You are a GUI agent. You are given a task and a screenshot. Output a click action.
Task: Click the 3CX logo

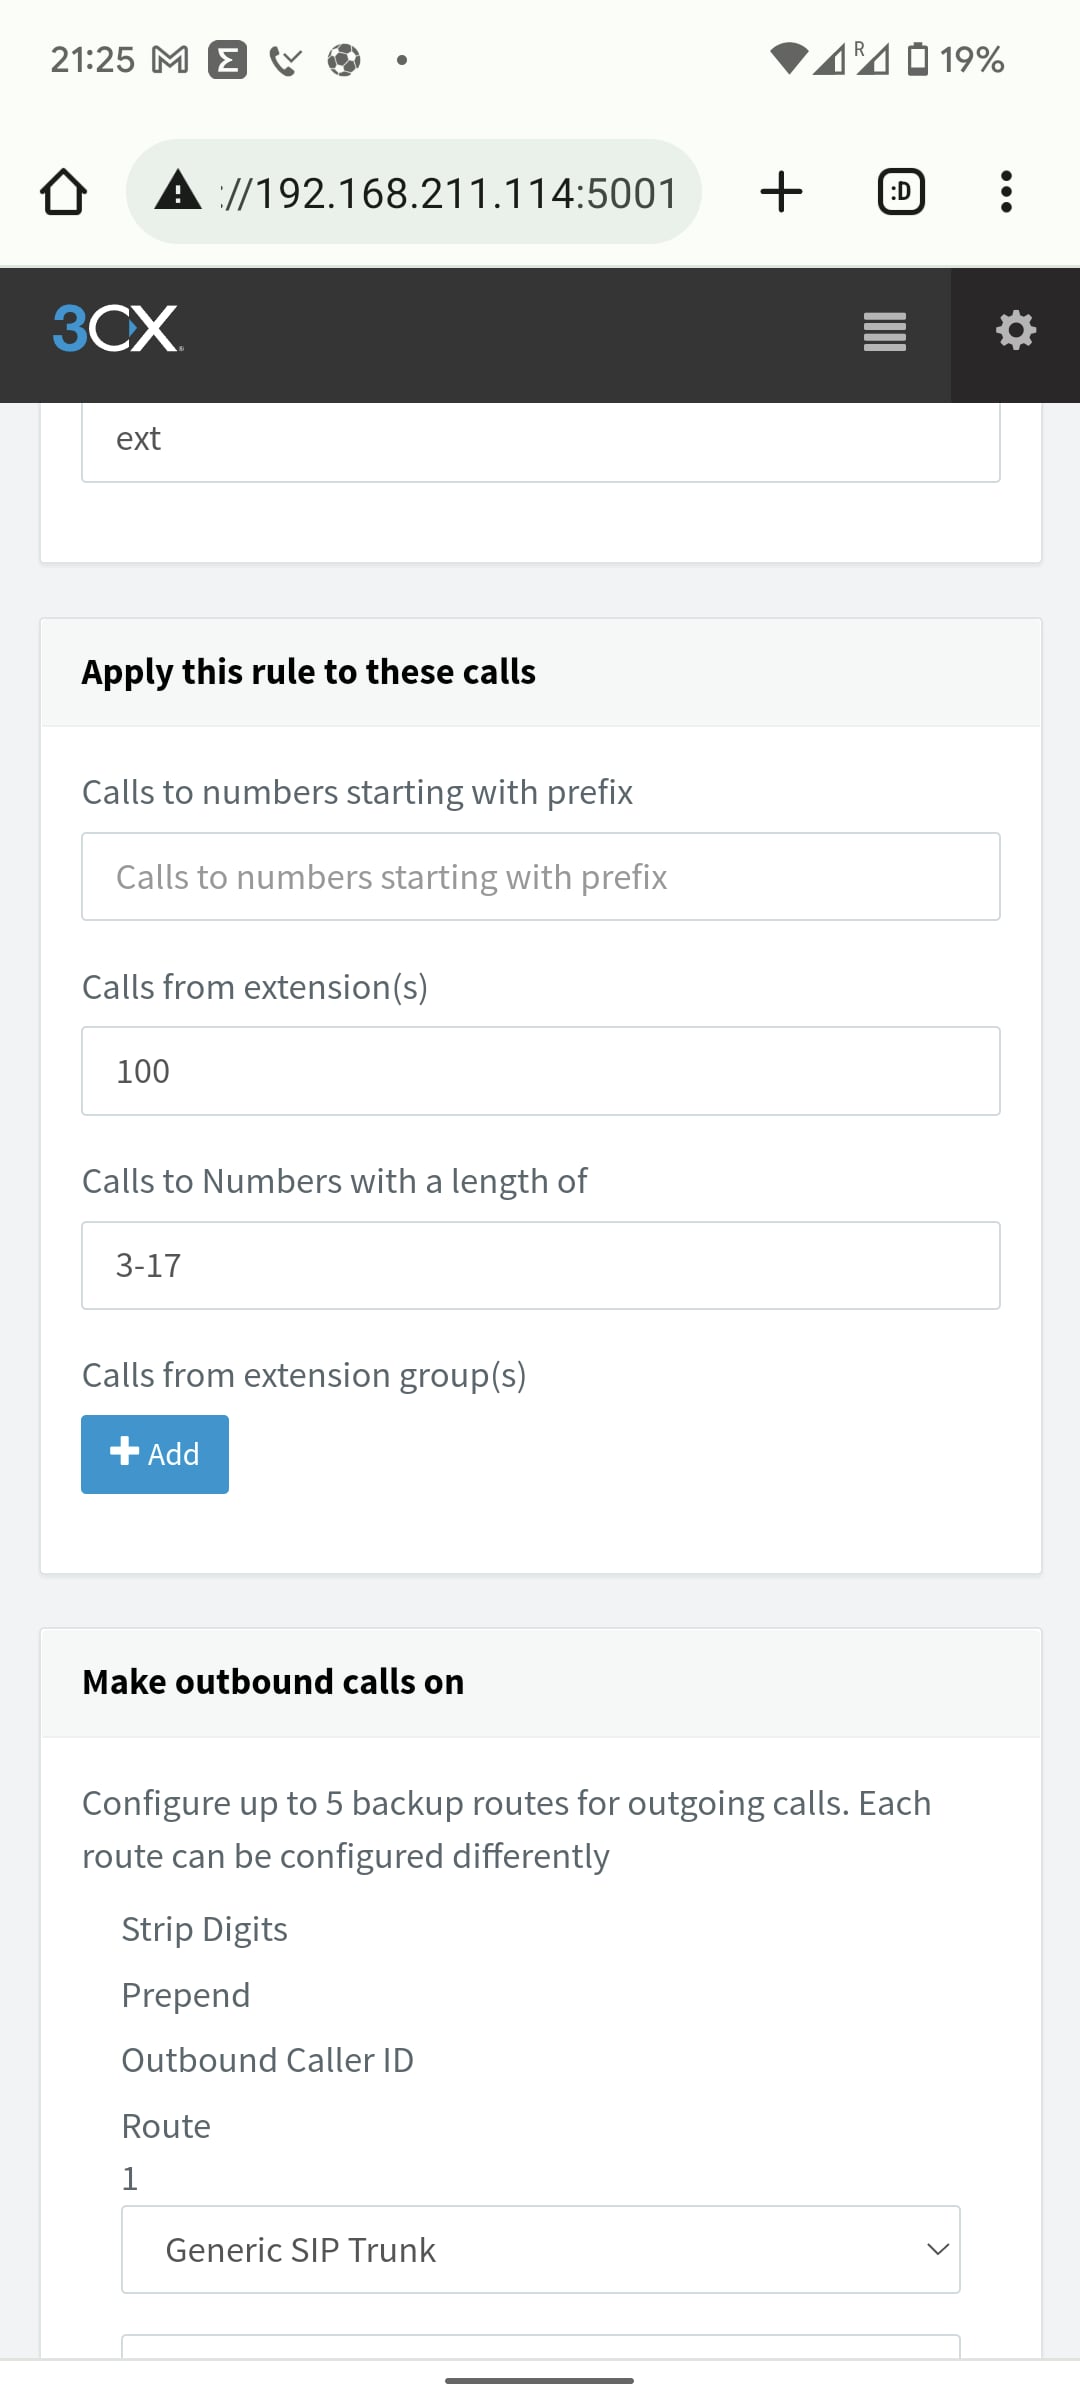(x=118, y=329)
